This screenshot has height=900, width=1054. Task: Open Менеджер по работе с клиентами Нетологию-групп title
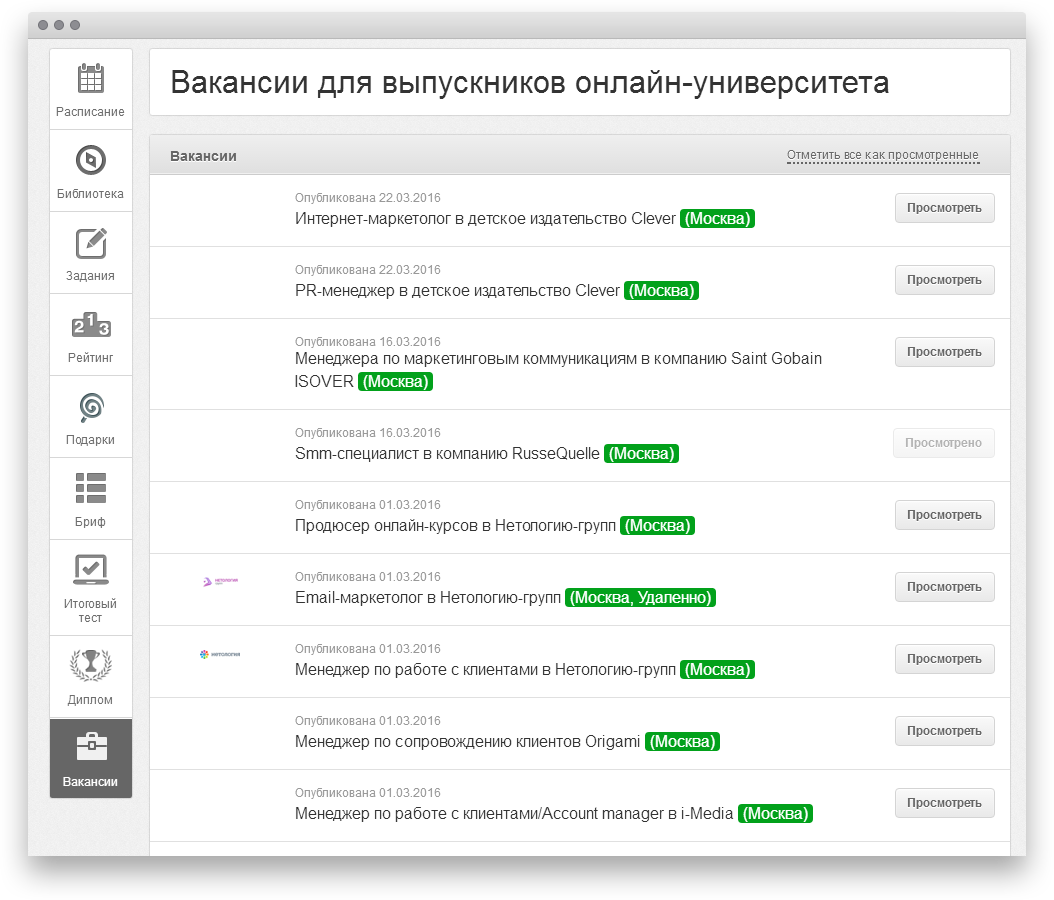(485, 669)
